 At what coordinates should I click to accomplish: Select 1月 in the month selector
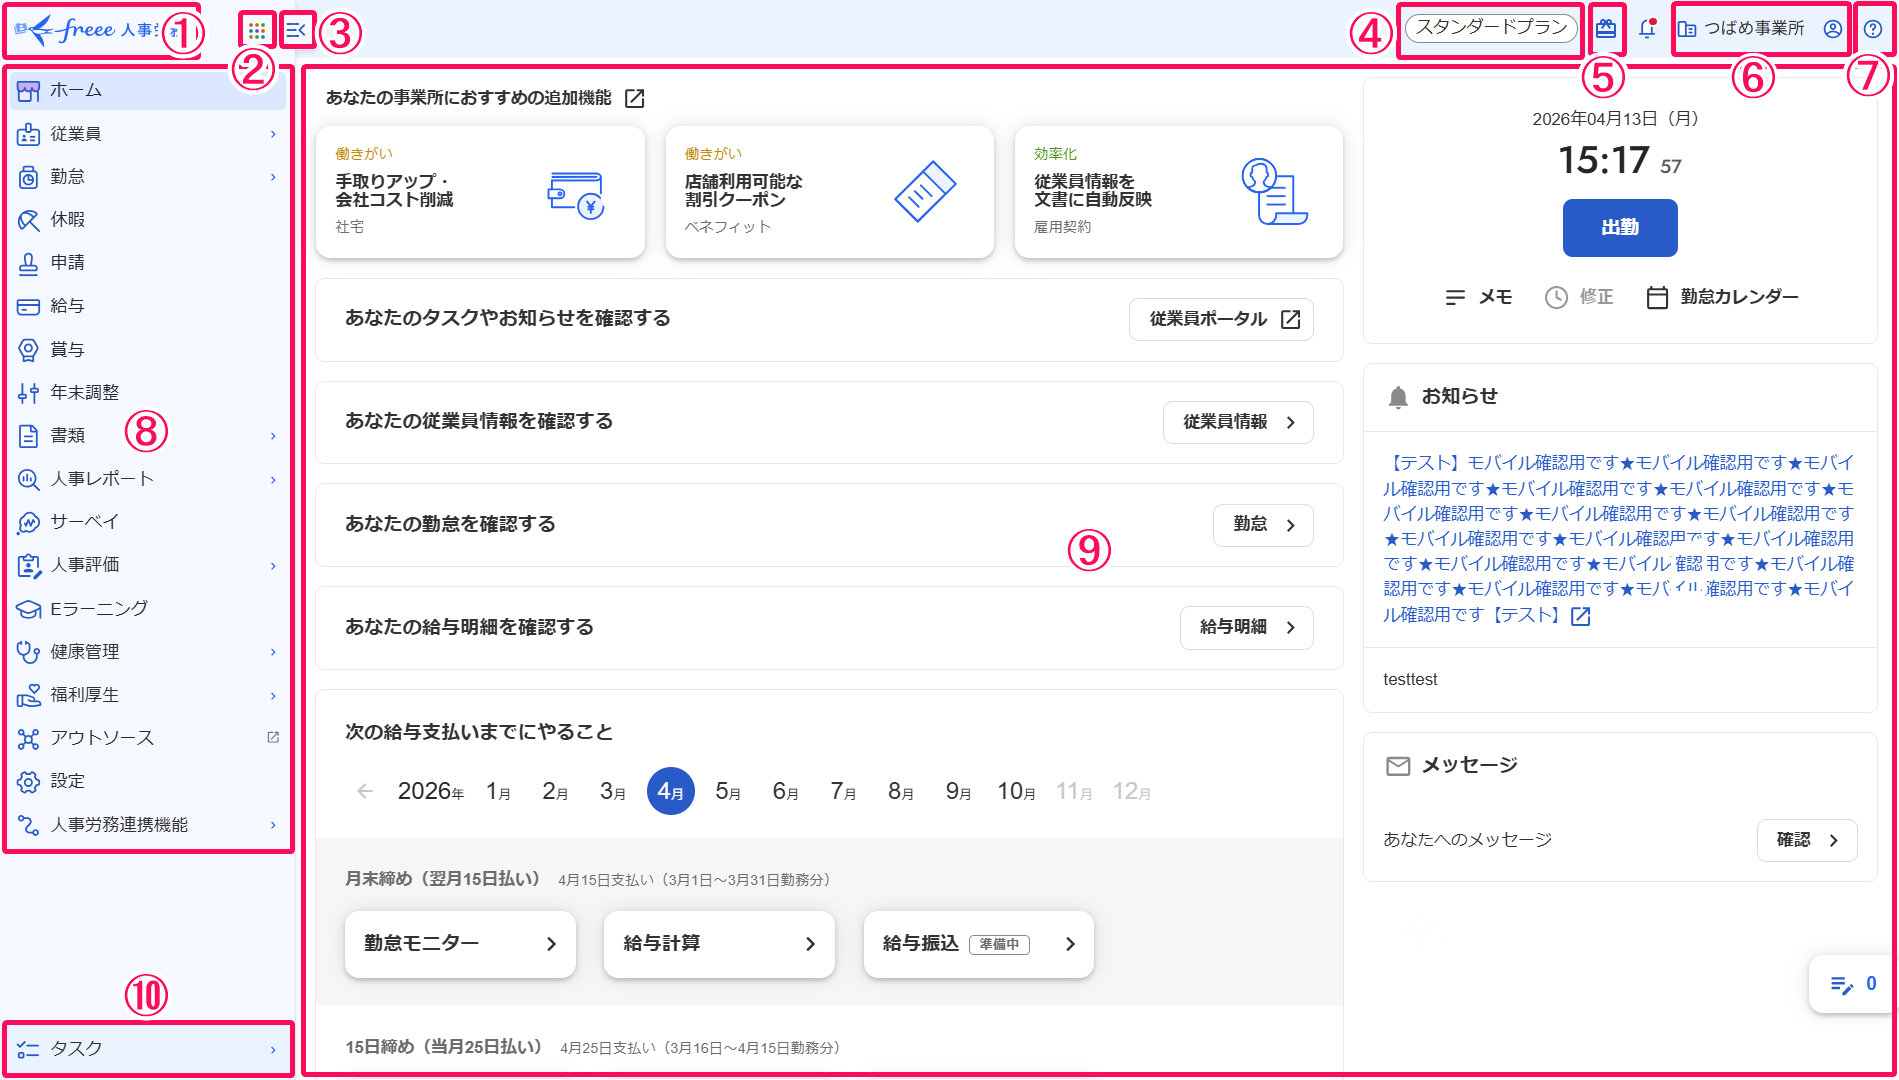point(498,792)
